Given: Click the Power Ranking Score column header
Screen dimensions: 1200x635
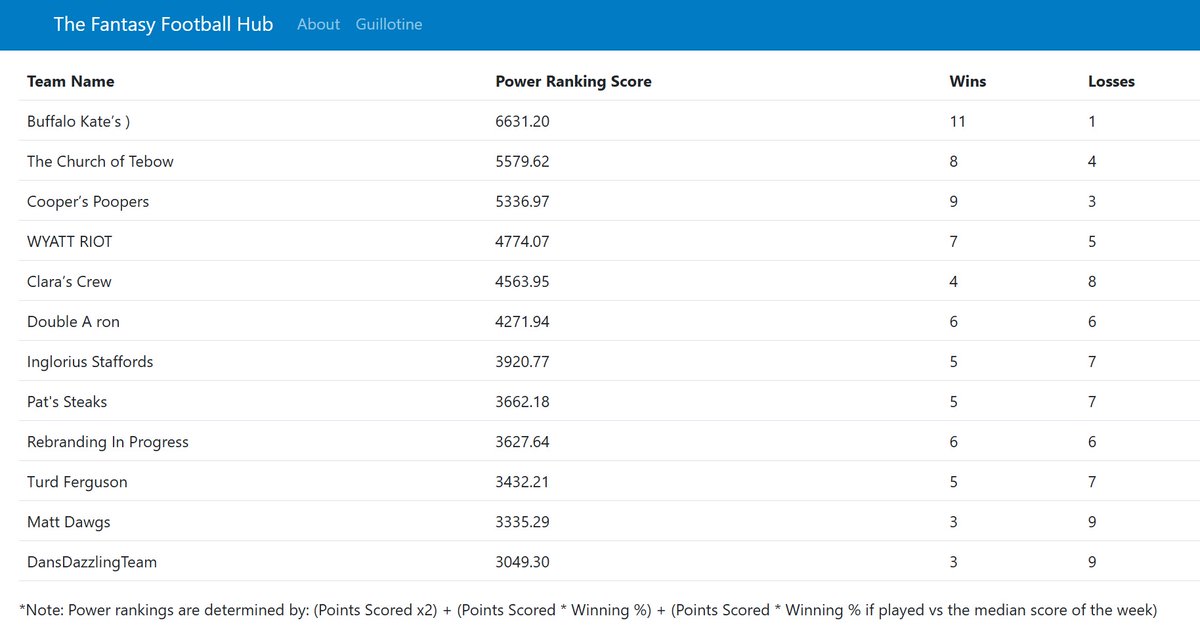Looking at the screenshot, I should click(573, 81).
